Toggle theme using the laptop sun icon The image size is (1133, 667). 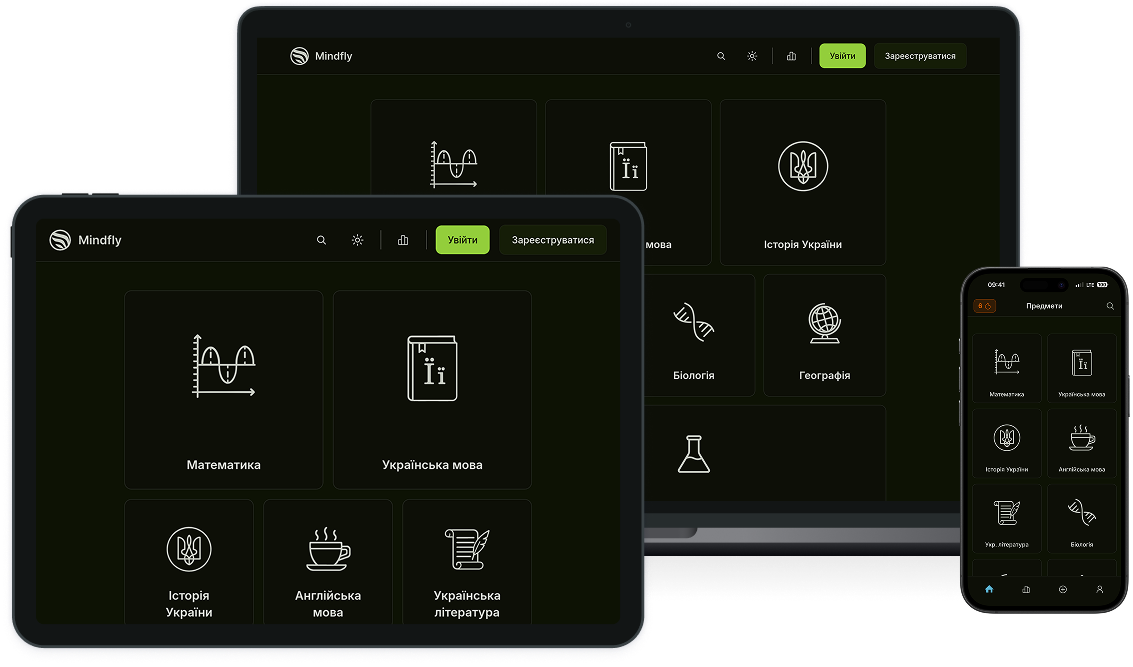(x=752, y=56)
